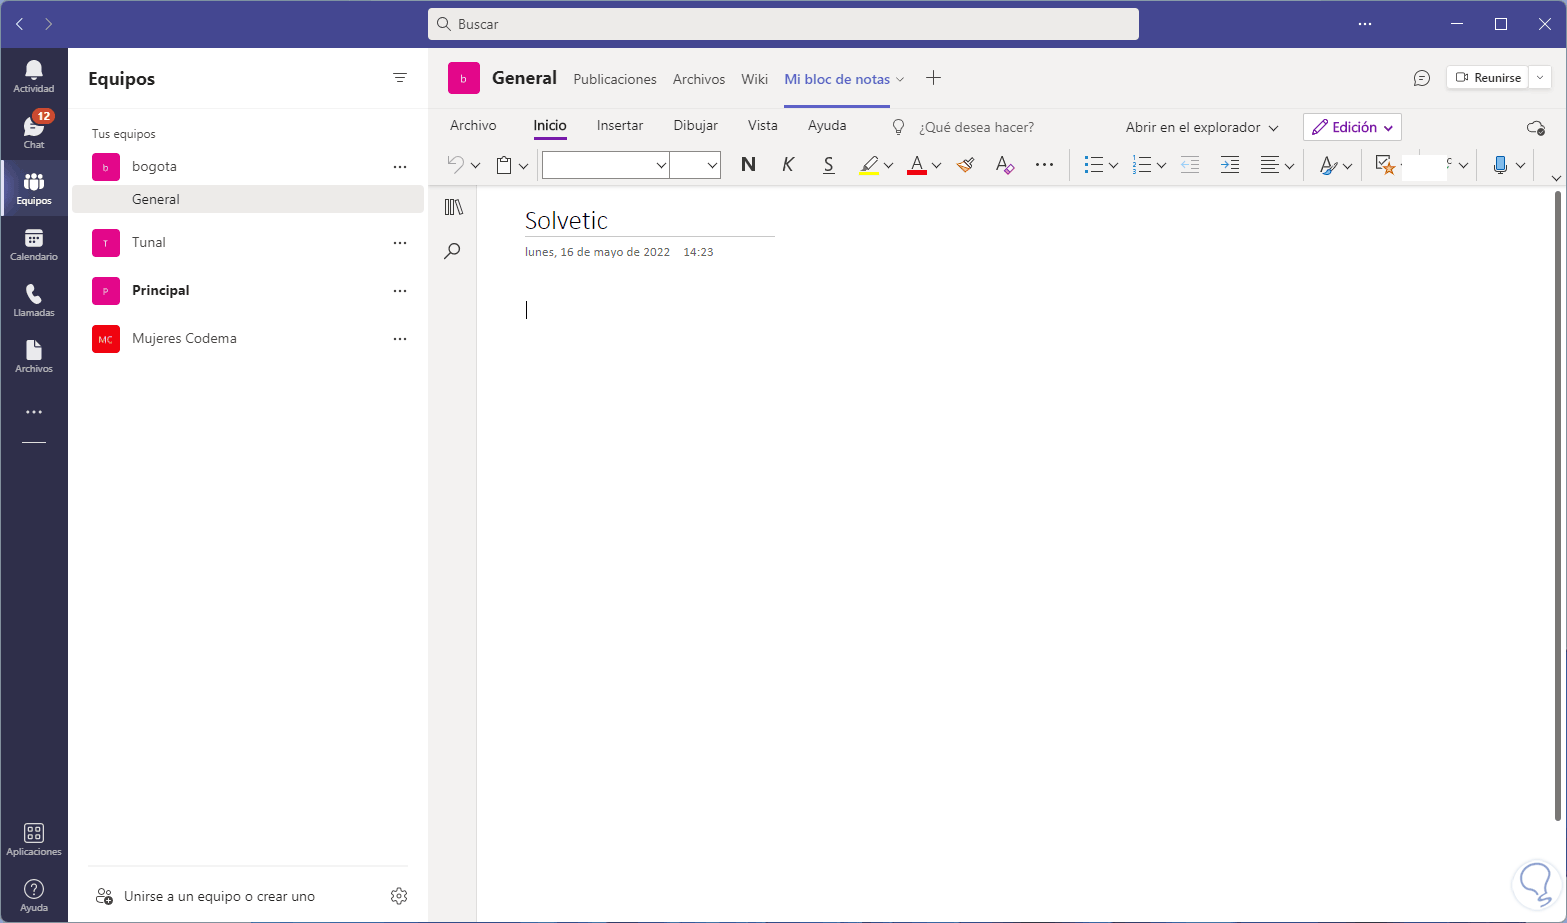Image resolution: width=1567 pixels, height=923 pixels.
Task: Open the channel conversation panel icon
Action: click(1422, 78)
